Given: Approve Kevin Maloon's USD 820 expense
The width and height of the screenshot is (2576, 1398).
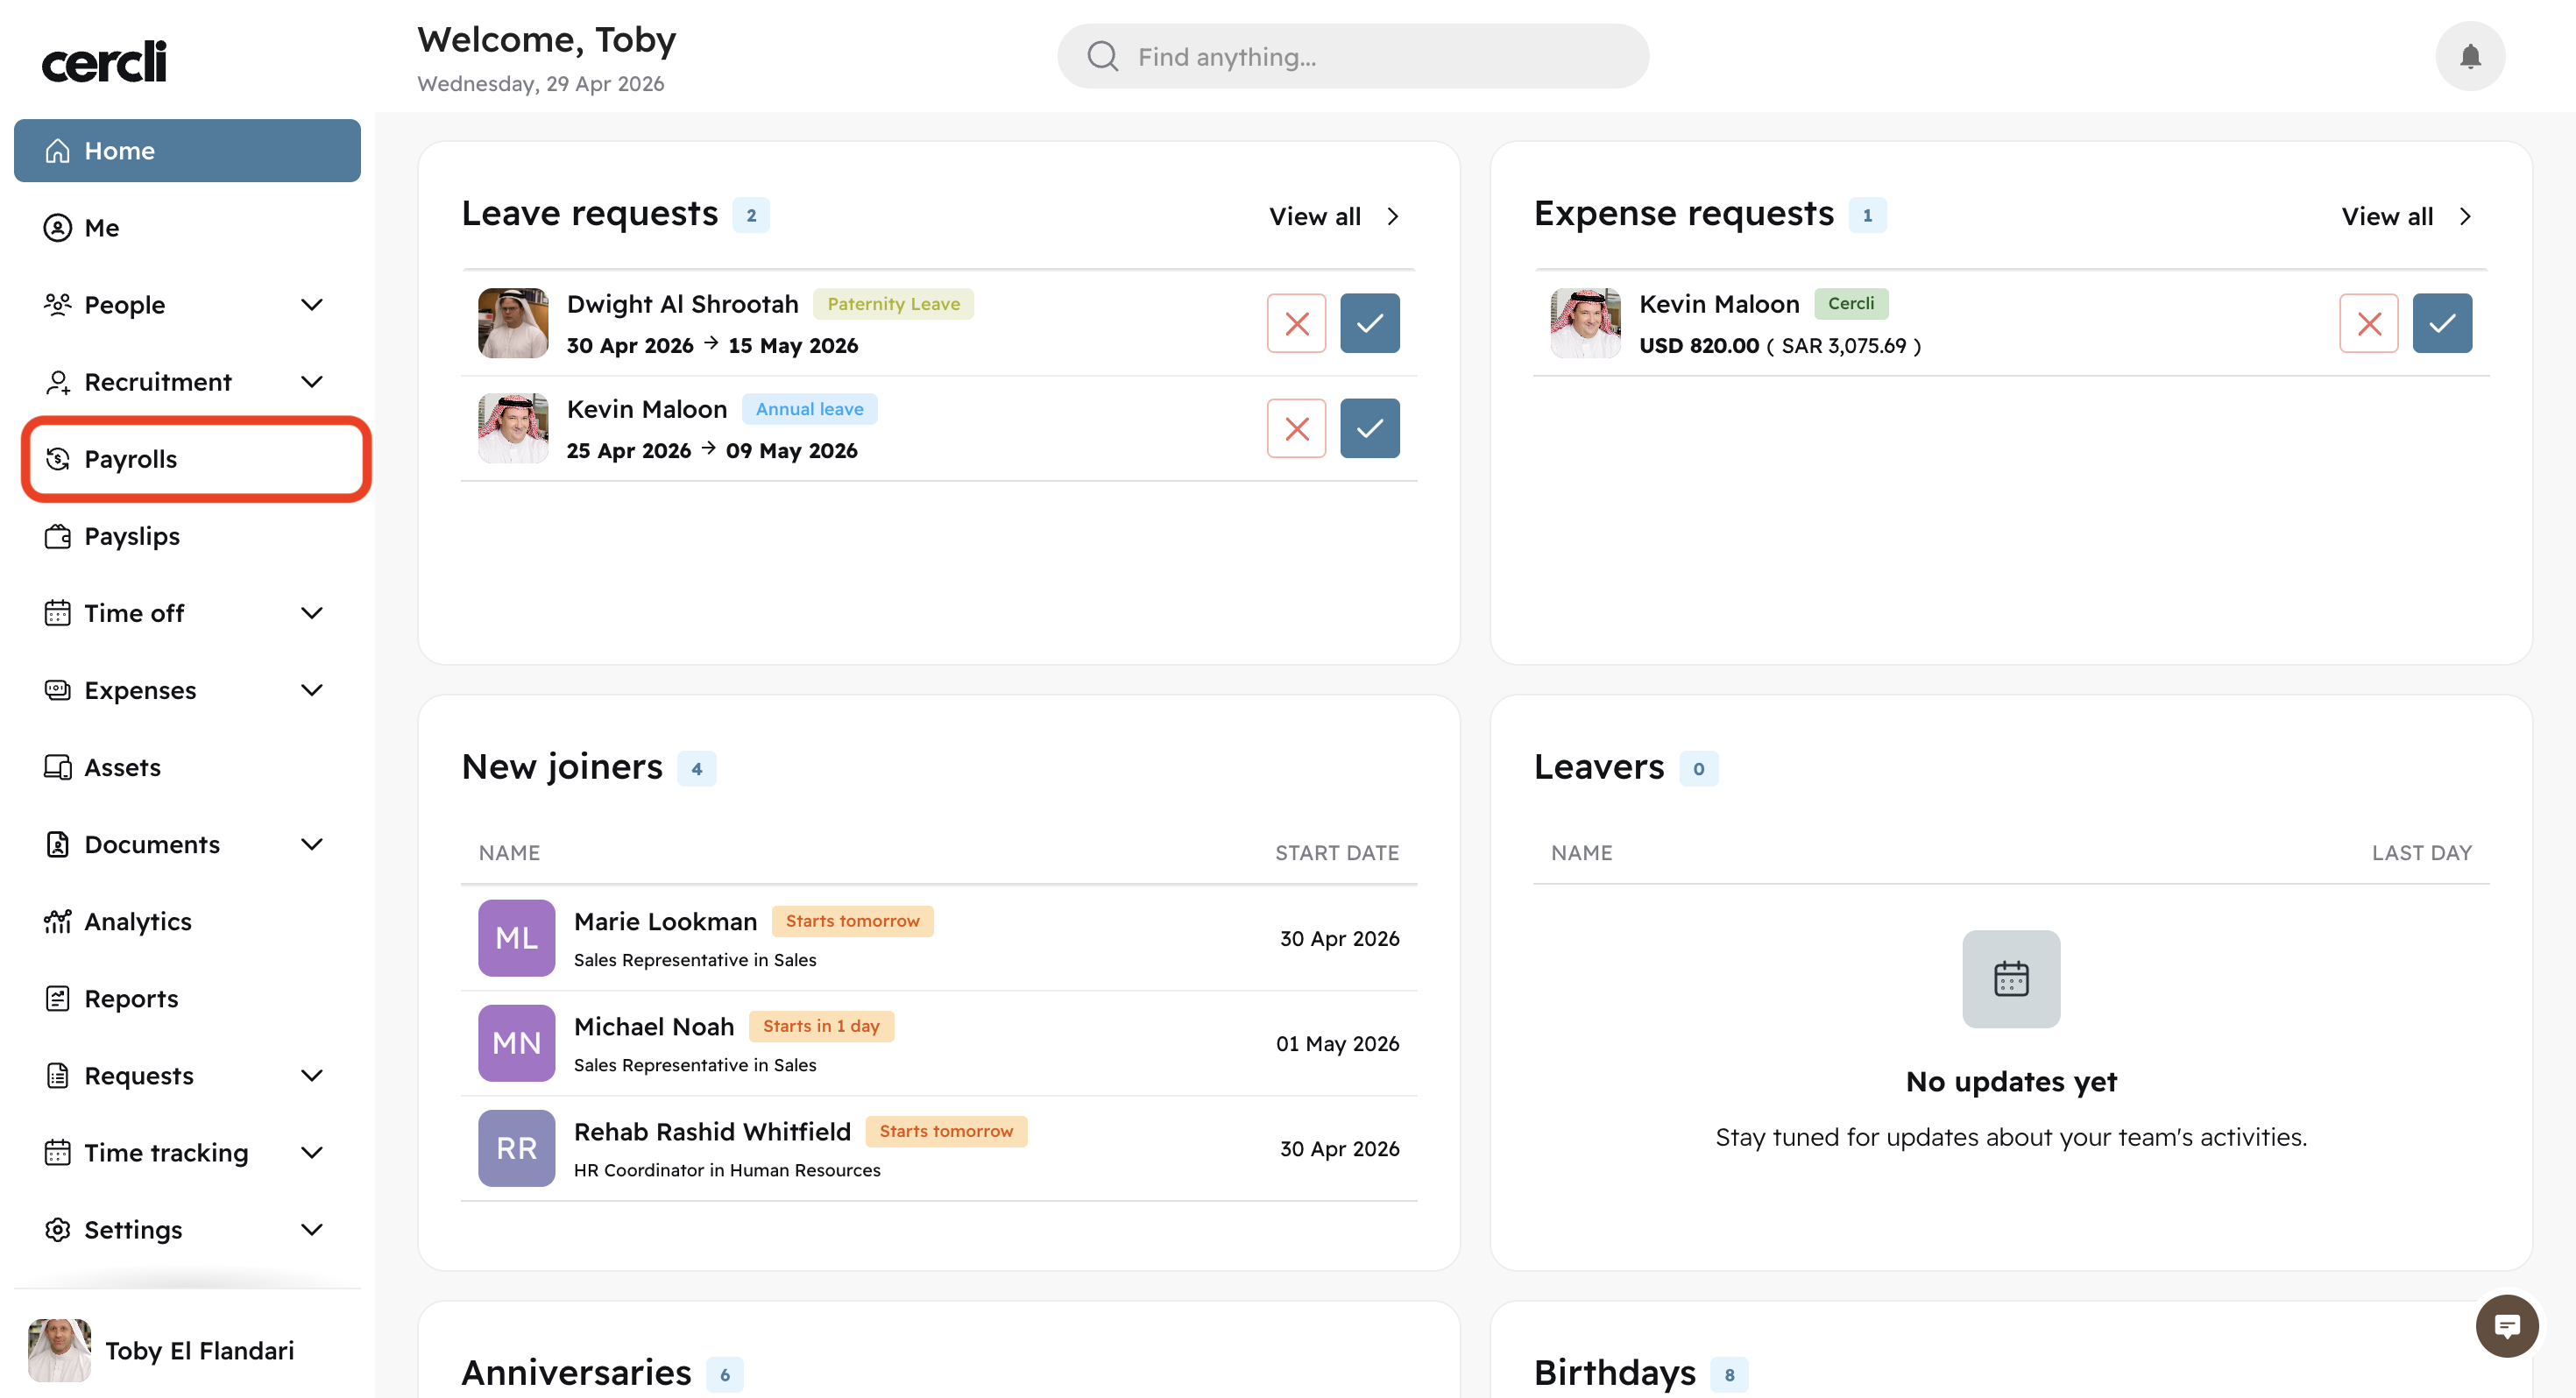Looking at the screenshot, I should pyautogui.click(x=2441, y=323).
